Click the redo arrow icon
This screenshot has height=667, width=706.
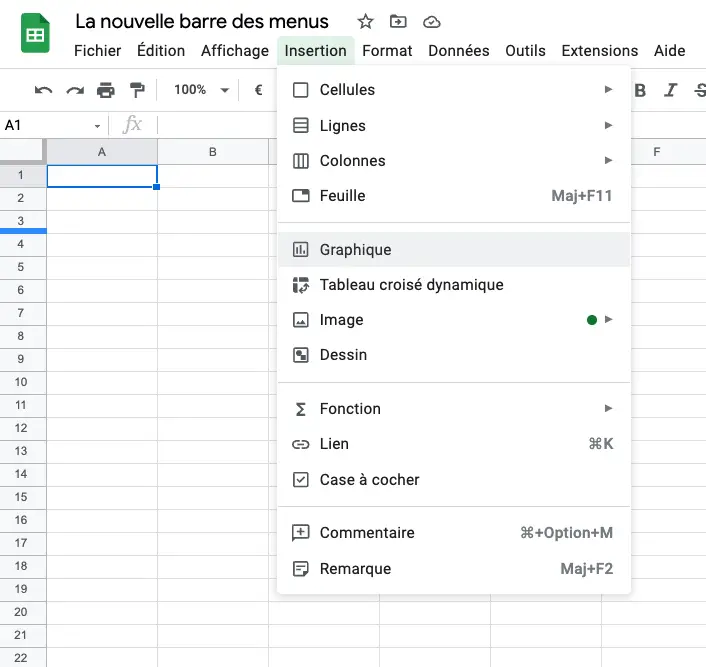(x=75, y=90)
